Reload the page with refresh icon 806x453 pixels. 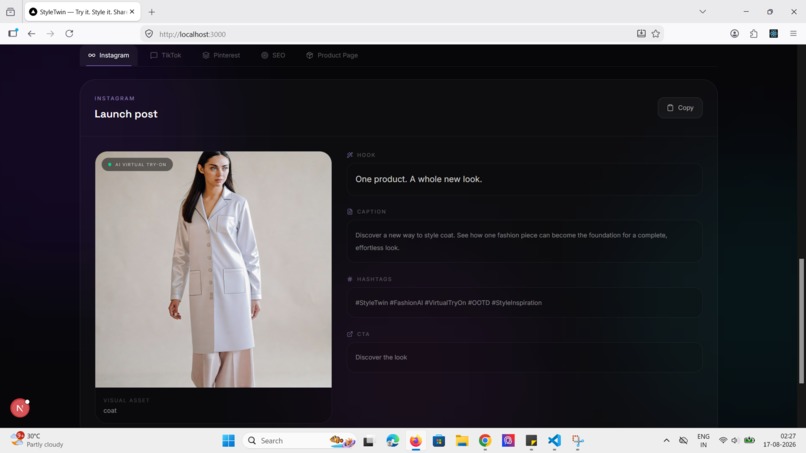coord(69,33)
